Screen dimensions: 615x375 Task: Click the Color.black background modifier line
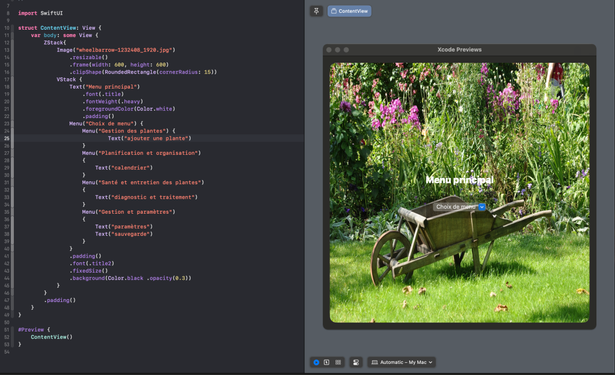point(131,278)
